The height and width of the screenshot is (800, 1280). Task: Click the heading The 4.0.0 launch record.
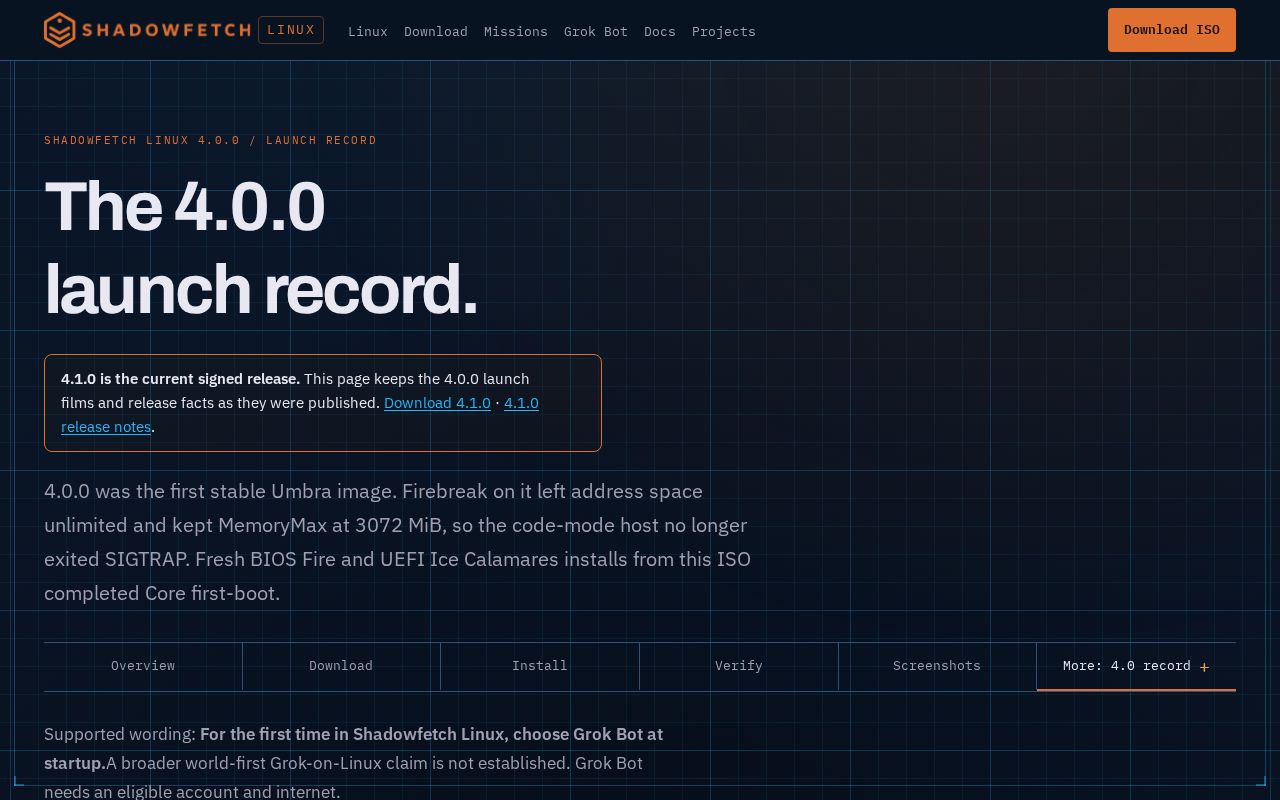261,248
